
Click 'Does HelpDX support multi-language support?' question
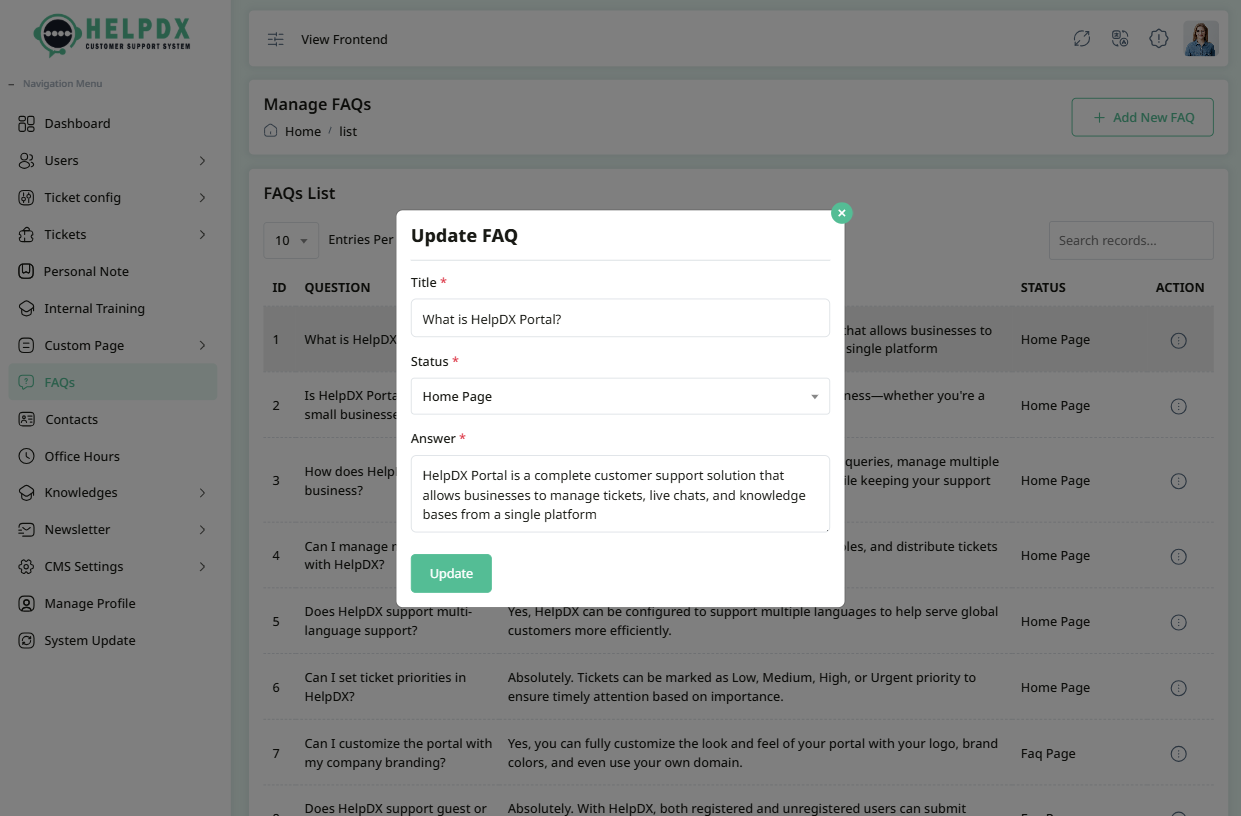point(389,621)
